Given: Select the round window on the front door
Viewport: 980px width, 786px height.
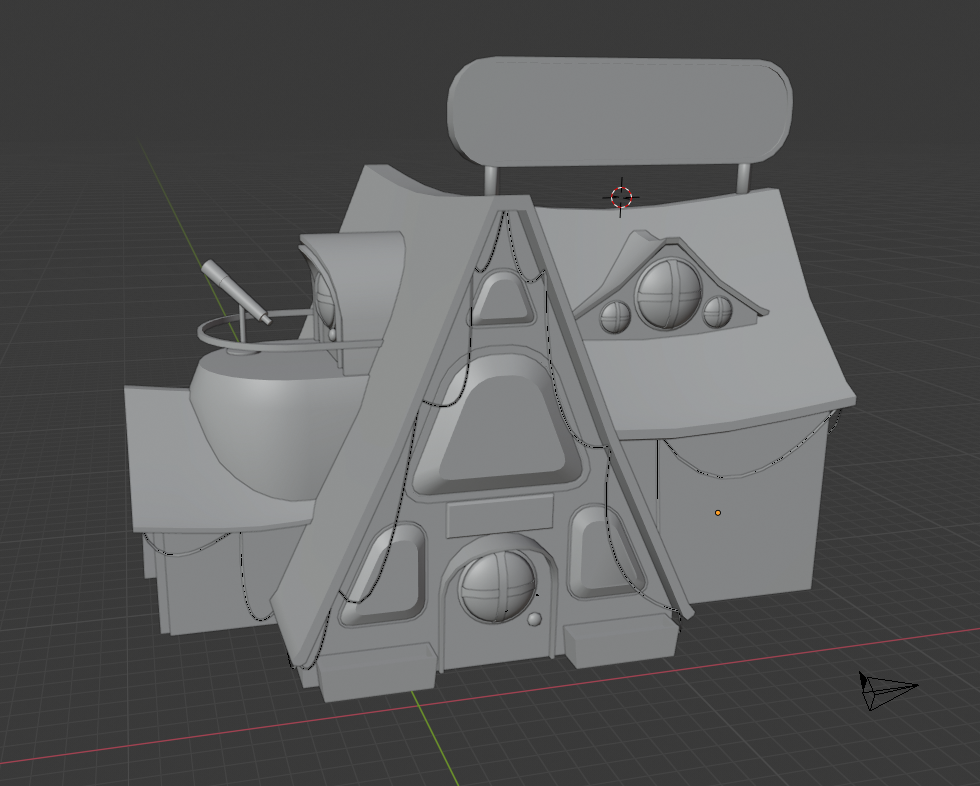Looking at the screenshot, I should coord(498,586).
